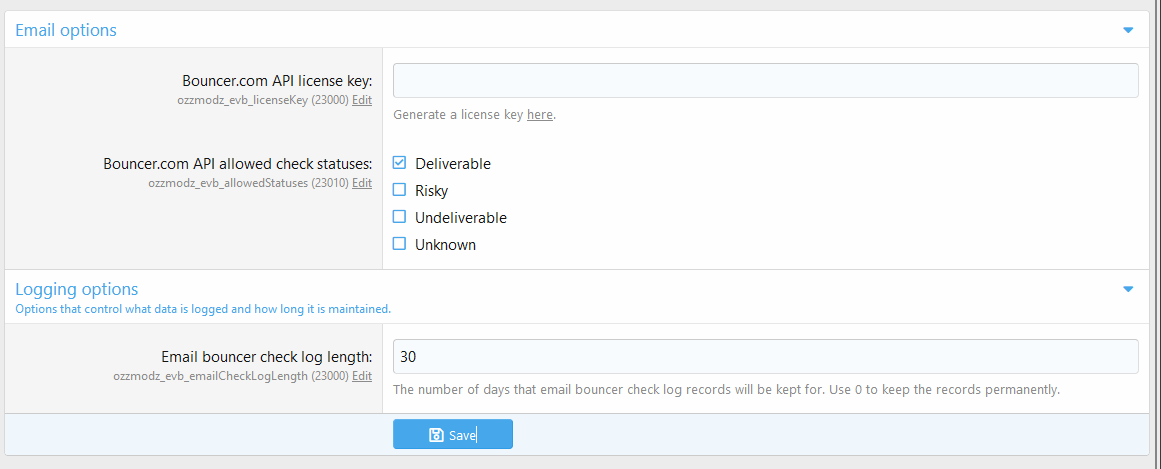Viewport: 1161px width, 469px height.
Task: Click the Logging options description subtitle
Action: coord(203,309)
